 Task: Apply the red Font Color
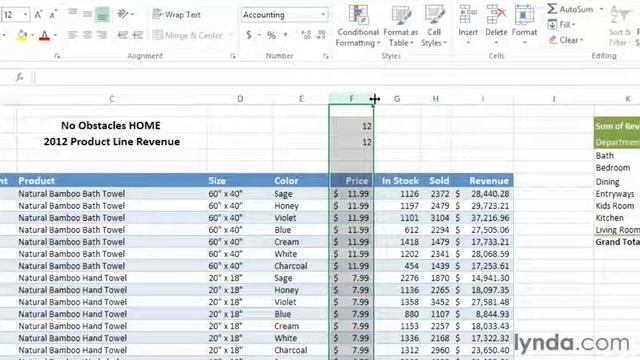[x=44, y=36]
